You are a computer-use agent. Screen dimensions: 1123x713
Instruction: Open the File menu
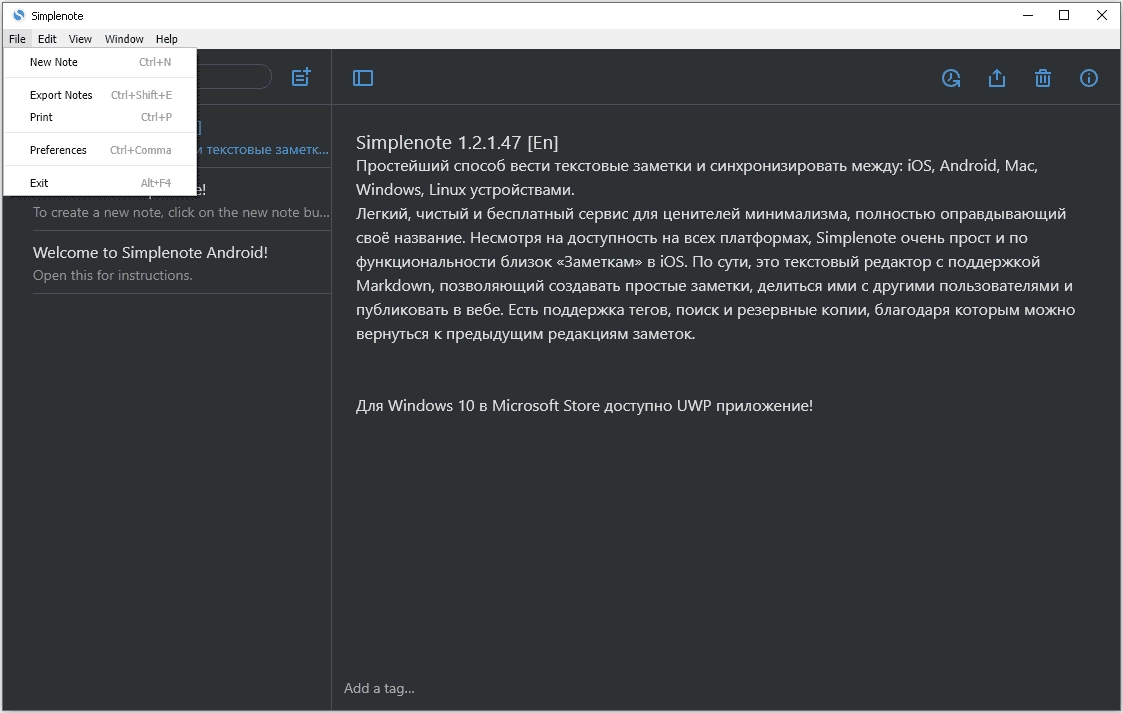[17, 39]
